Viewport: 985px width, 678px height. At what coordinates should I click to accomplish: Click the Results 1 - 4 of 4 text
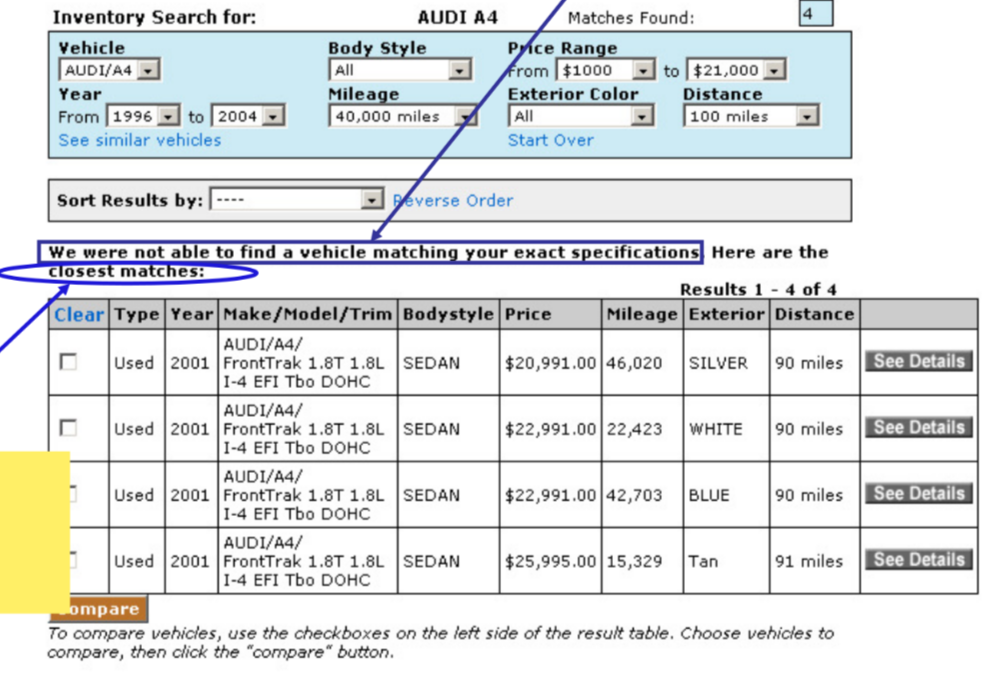[758, 290]
